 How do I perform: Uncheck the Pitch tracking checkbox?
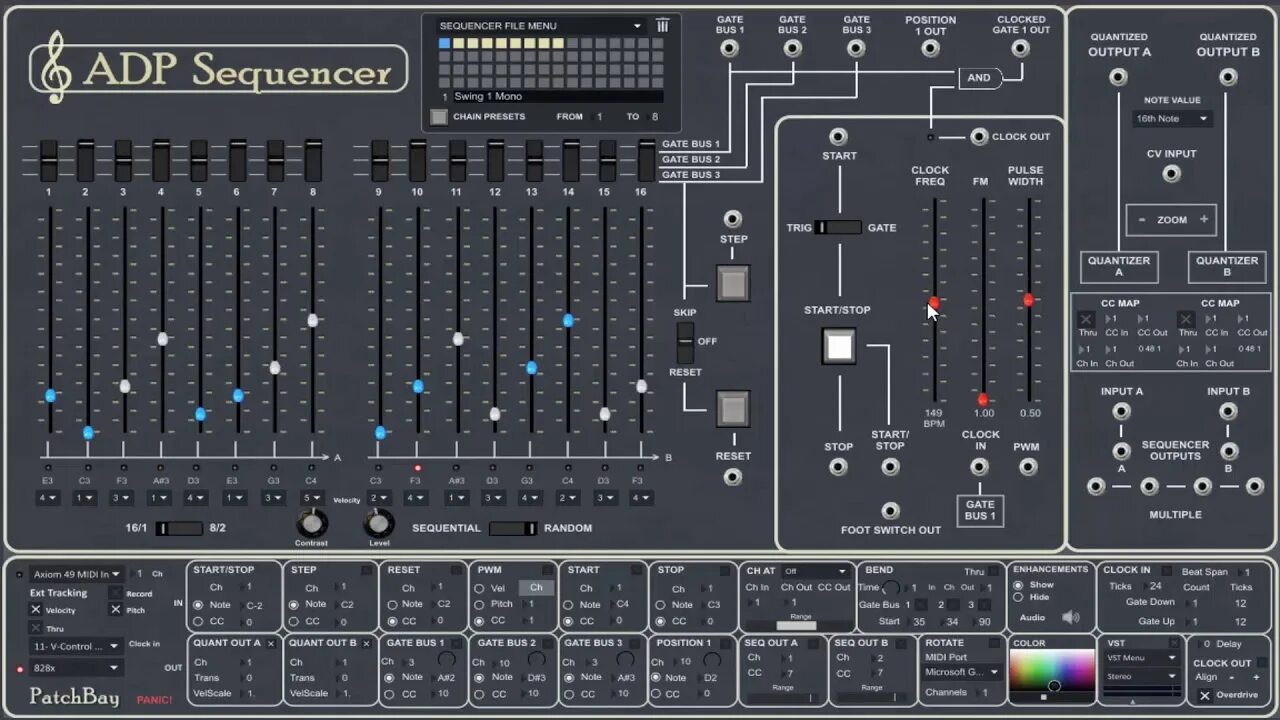coord(116,610)
